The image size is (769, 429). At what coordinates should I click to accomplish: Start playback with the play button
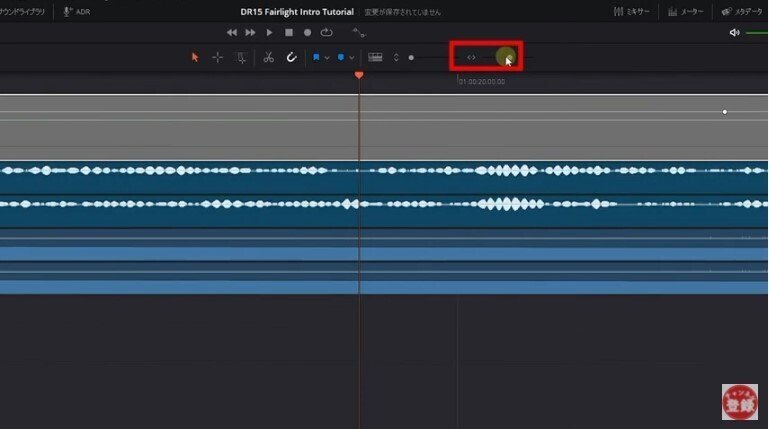269,33
